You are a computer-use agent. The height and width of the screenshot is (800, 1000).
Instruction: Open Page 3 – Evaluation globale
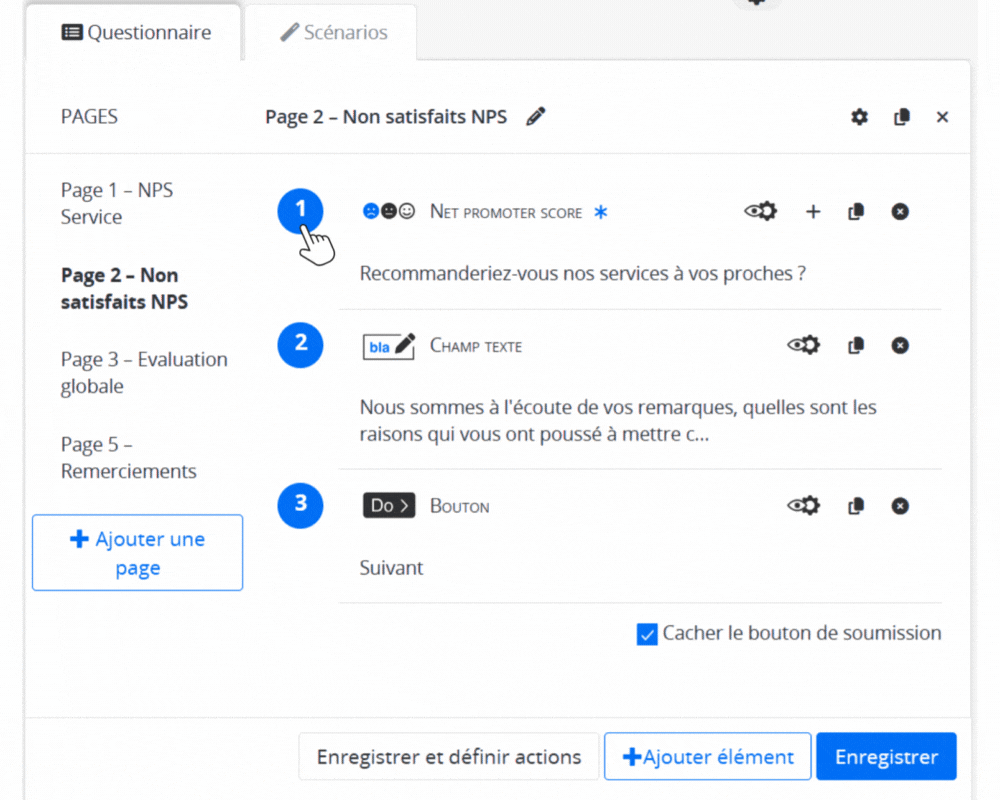coord(144,372)
